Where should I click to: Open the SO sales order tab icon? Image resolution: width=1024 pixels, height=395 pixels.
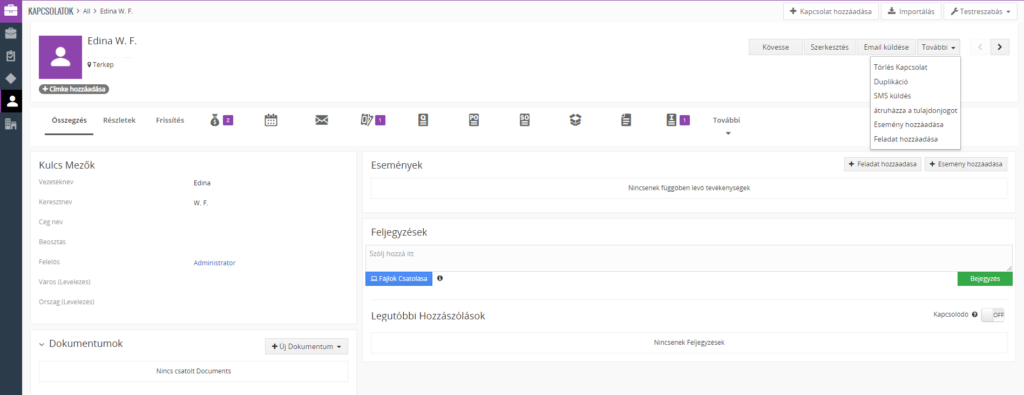(x=524, y=120)
